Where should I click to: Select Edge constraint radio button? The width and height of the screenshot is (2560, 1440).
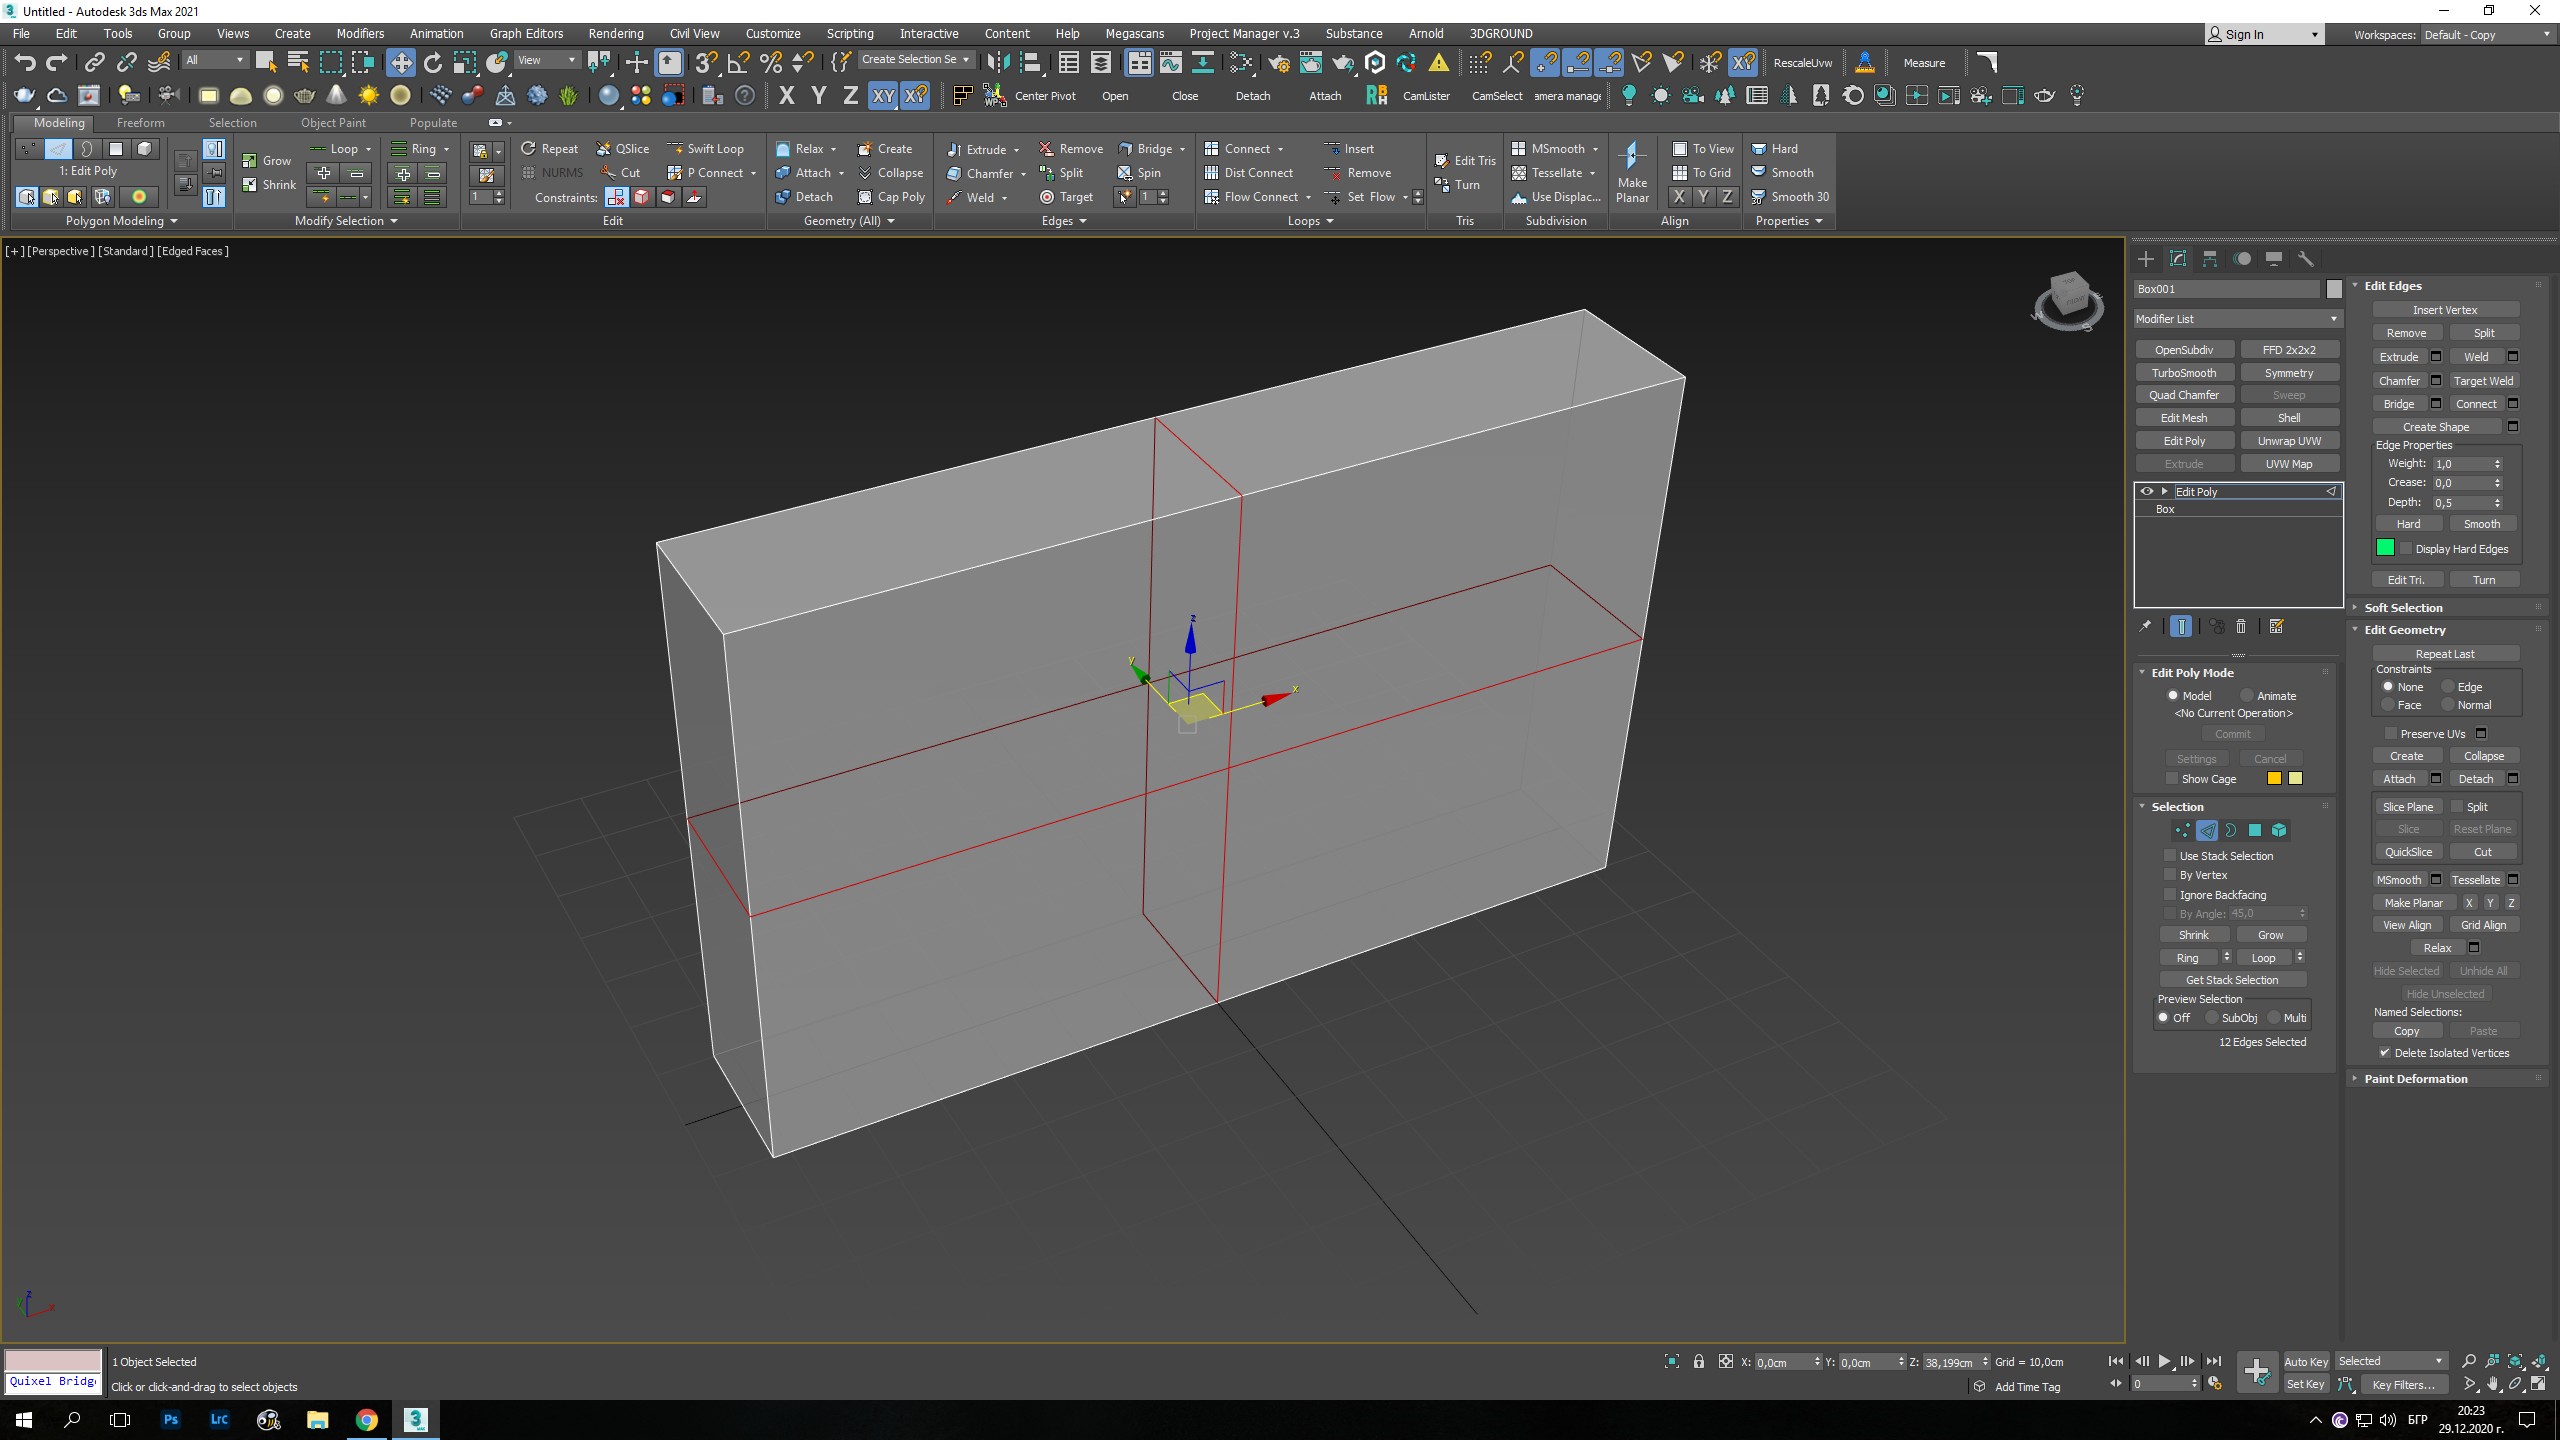(x=2448, y=687)
